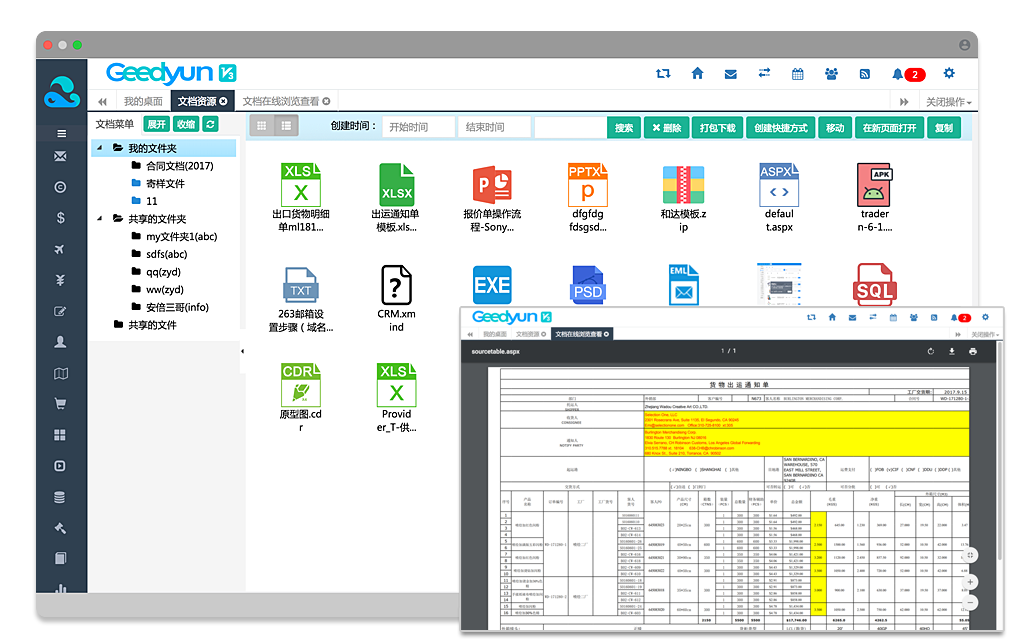The width and height of the screenshot is (1014, 640).
Task: Click the shopping cart sidebar icon
Action: pyautogui.click(x=60, y=404)
